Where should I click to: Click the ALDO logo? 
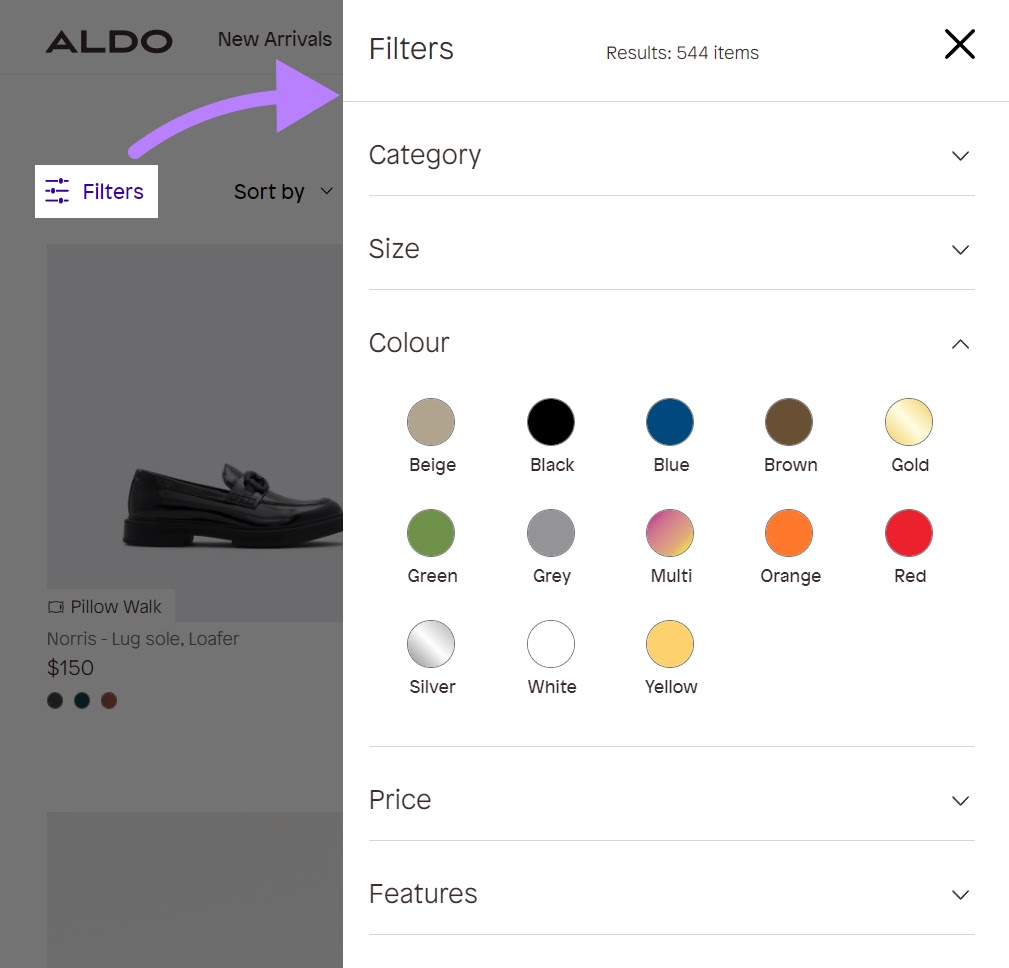tap(109, 41)
